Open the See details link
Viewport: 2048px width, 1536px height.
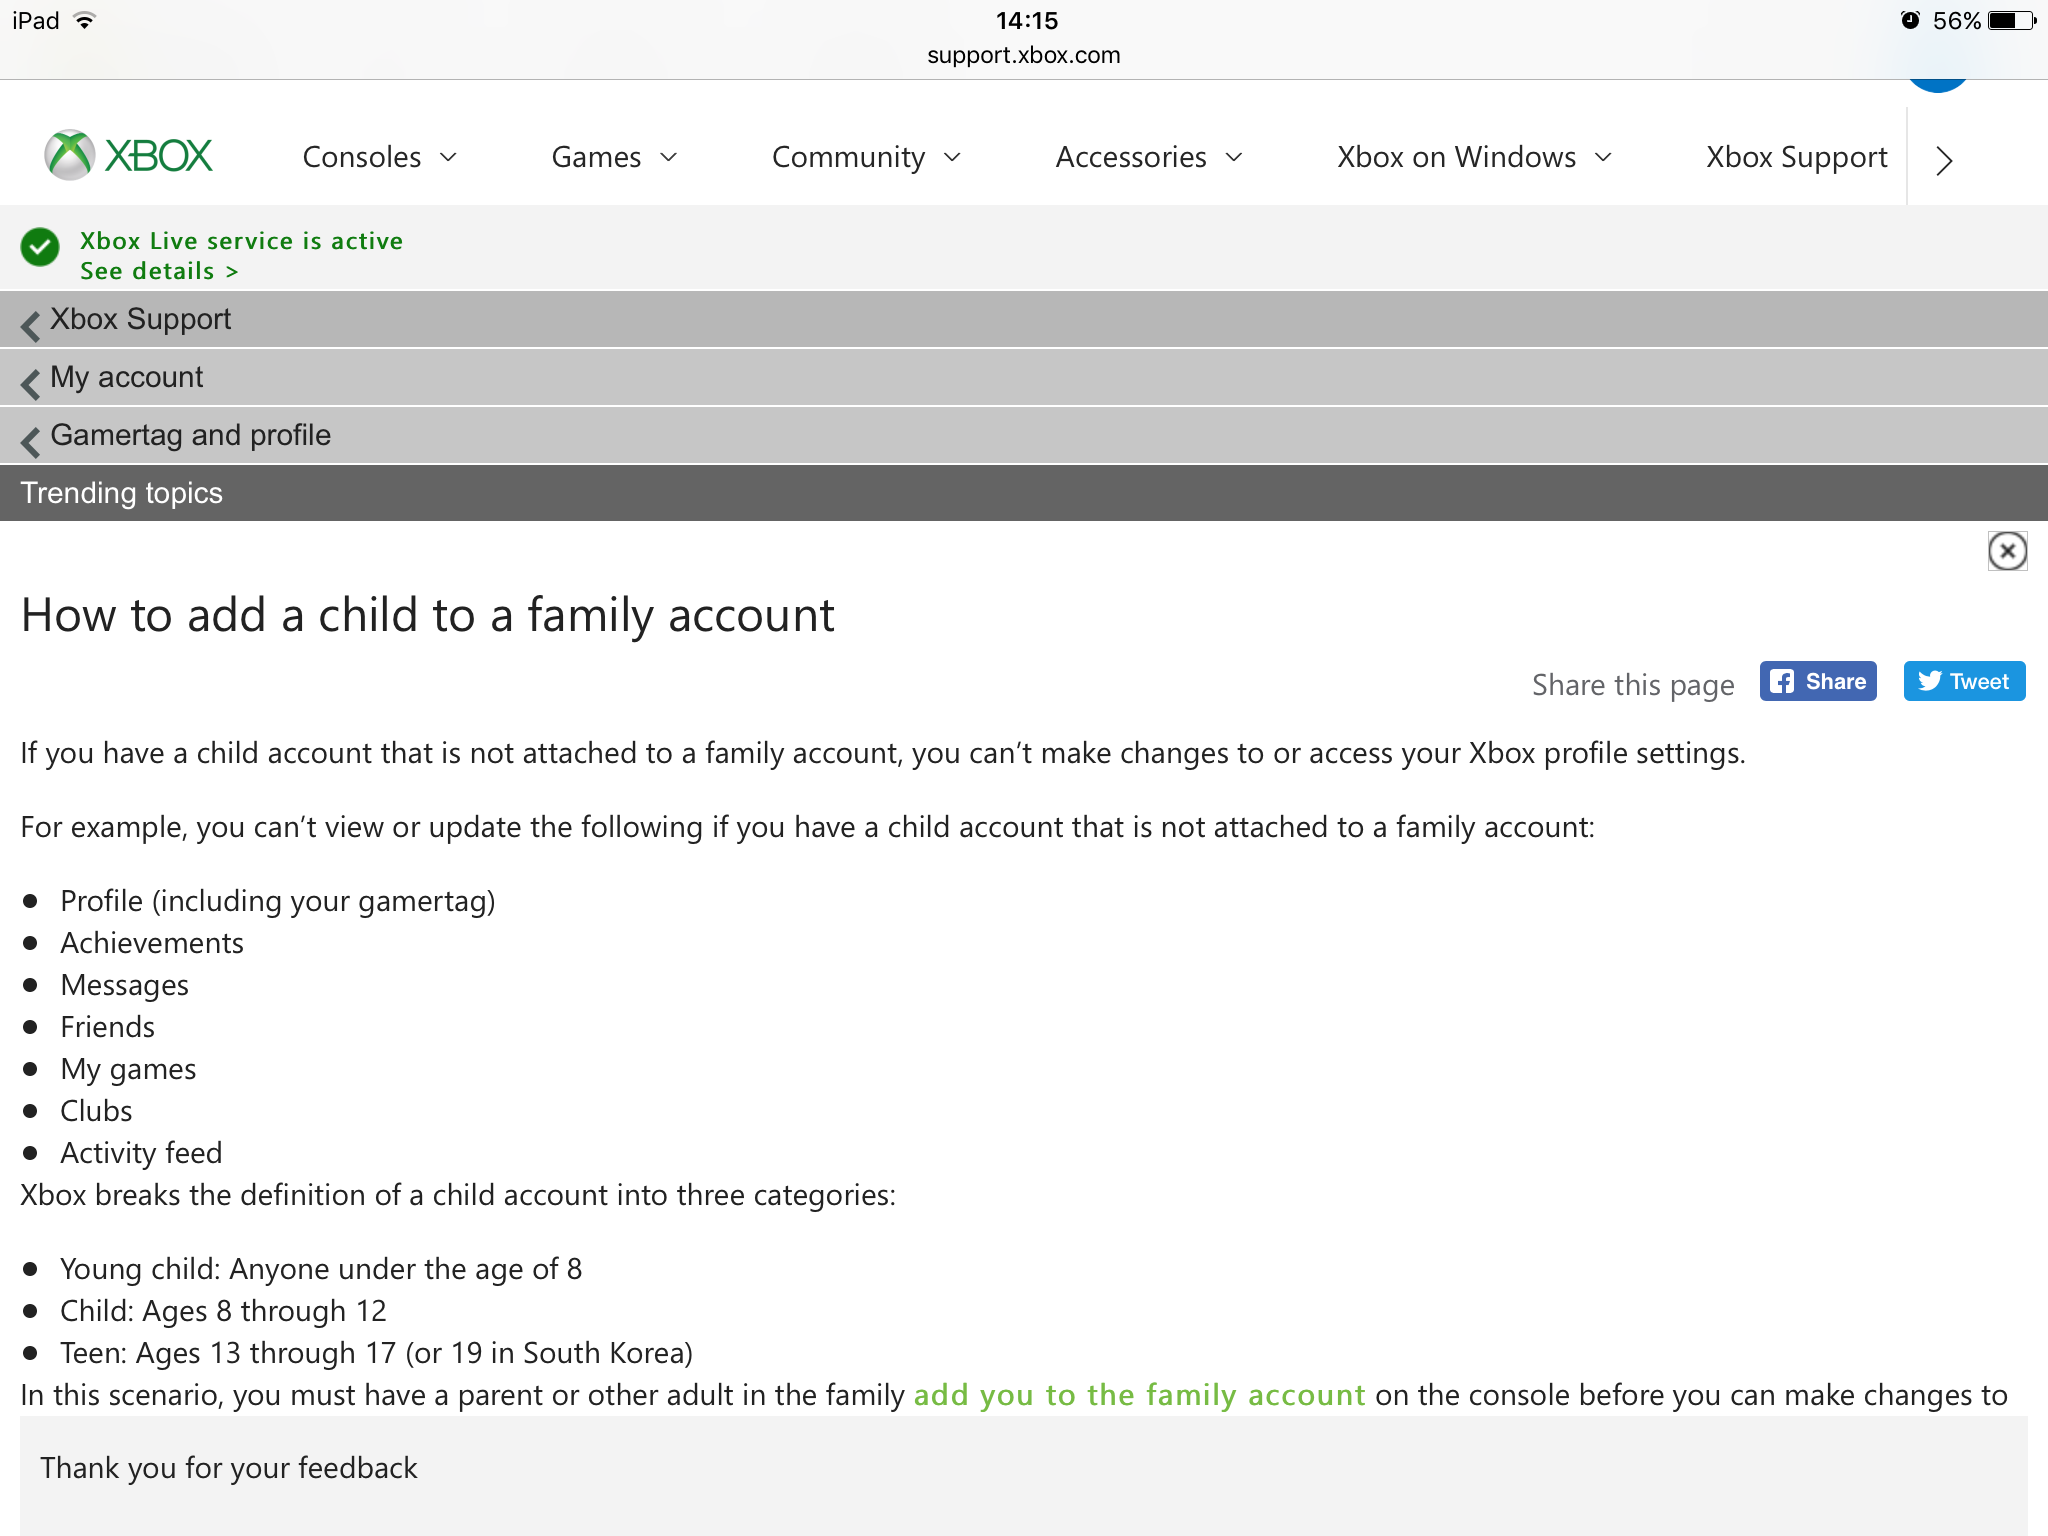tap(159, 272)
